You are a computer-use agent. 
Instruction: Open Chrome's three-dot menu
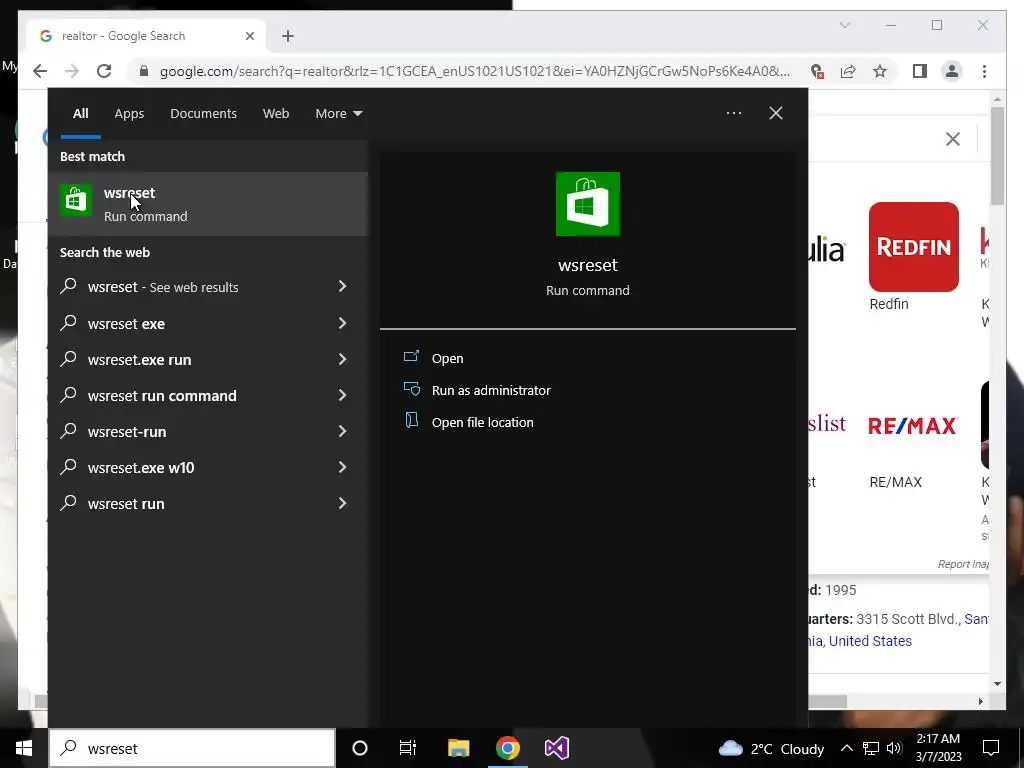[x=984, y=71]
